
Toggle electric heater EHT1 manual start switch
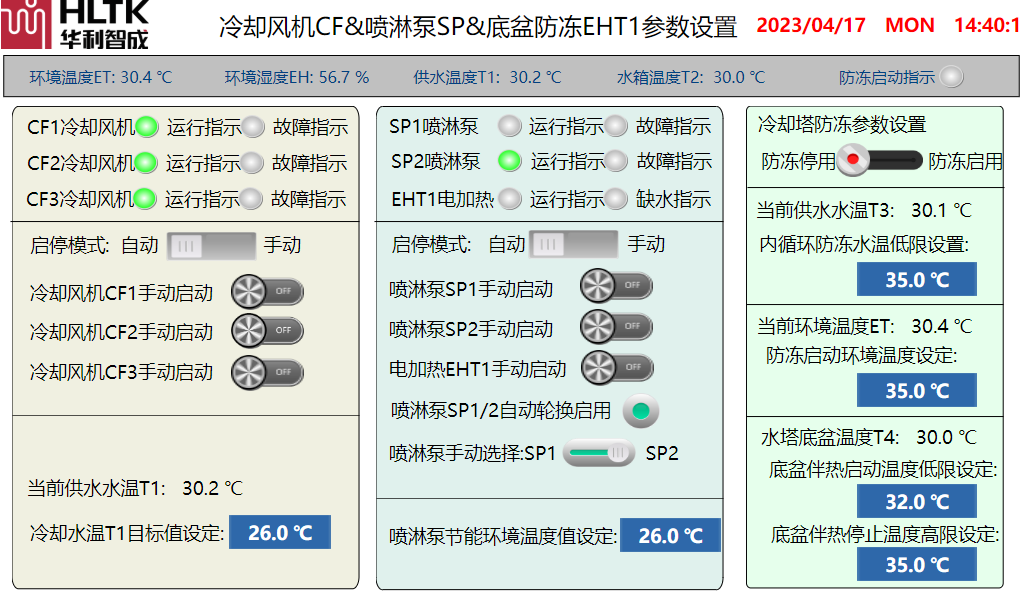617,367
